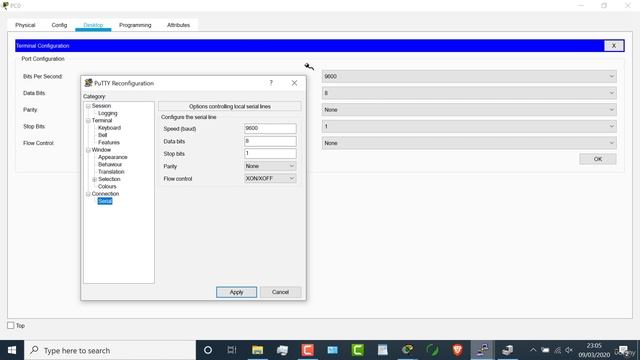The image size is (640, 360).
Task: Toggle the Top checkbox
Action: [x=11, y=325]
